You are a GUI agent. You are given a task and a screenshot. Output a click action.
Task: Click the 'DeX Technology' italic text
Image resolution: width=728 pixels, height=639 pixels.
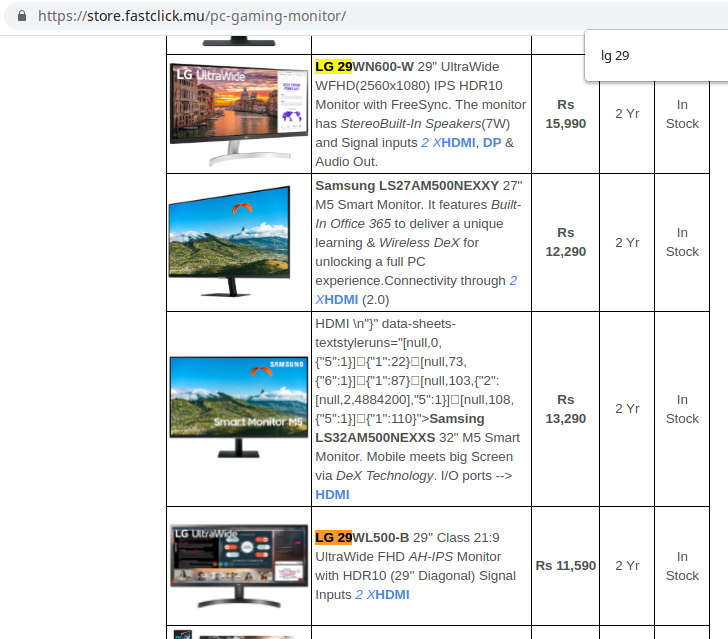385,476
